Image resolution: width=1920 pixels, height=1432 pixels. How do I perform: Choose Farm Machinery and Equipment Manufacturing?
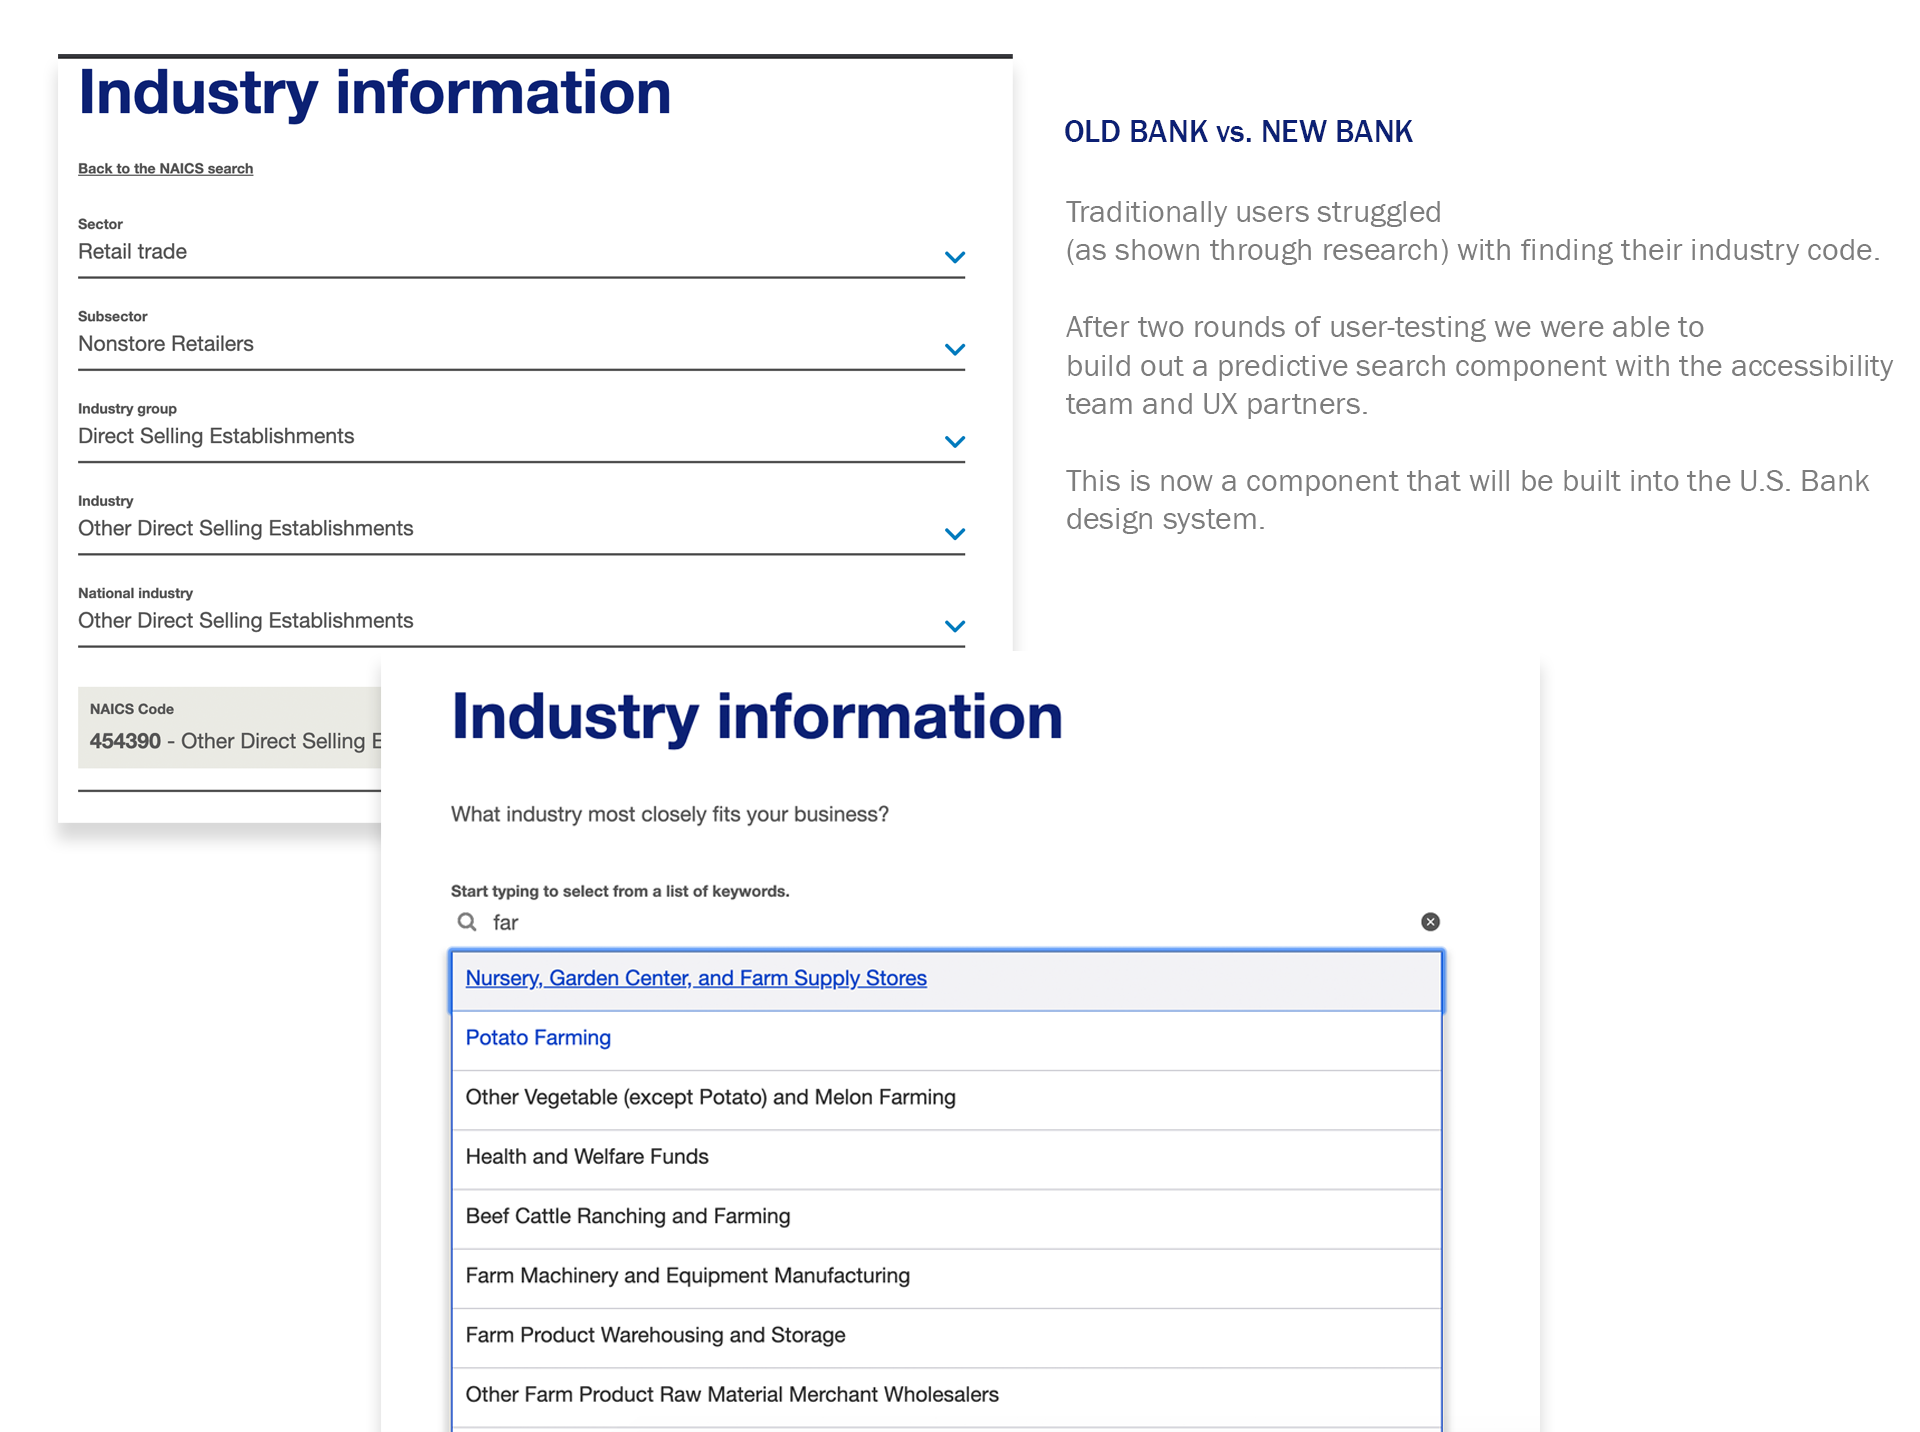(x=688, y=1276)
